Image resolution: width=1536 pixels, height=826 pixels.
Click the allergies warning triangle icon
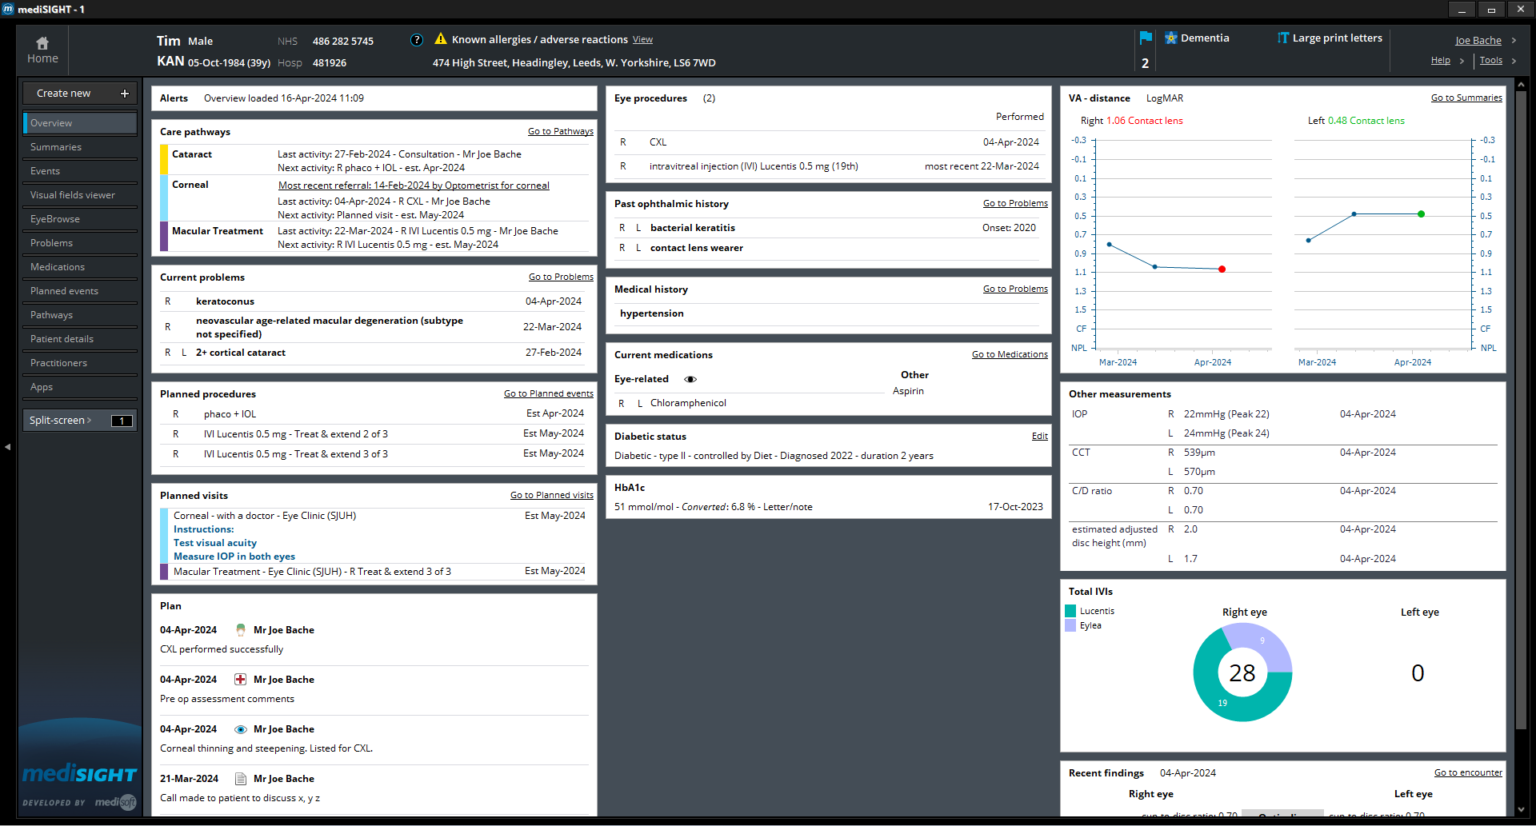441,39
